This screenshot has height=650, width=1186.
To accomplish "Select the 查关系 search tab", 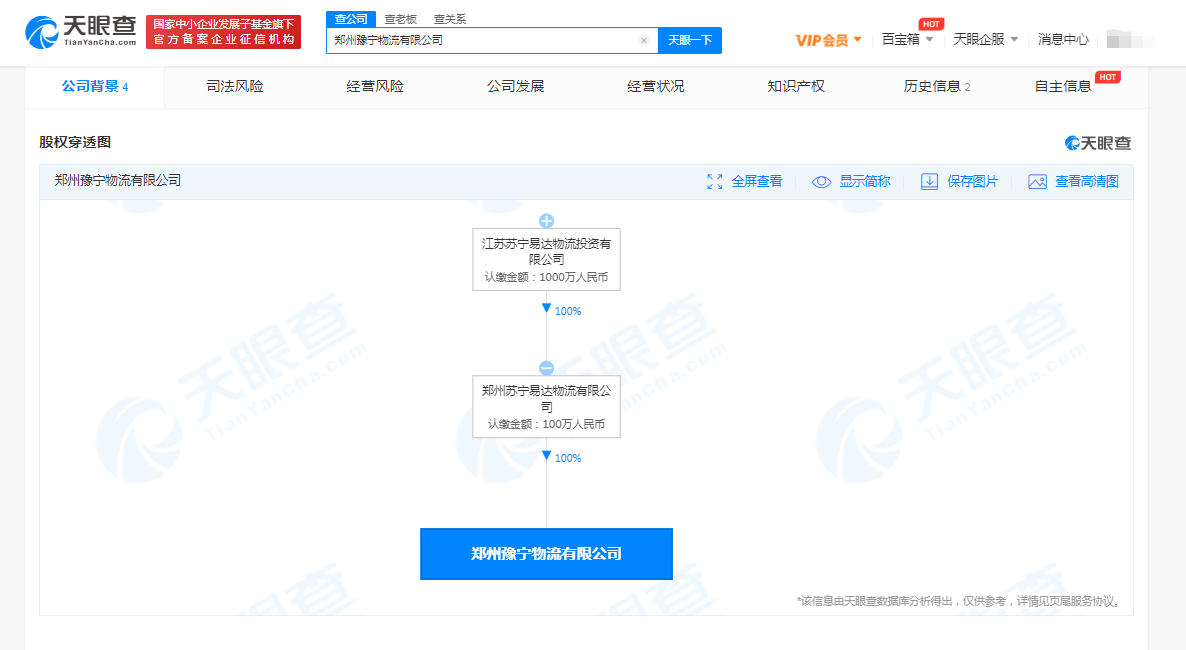I will point(450,19).
